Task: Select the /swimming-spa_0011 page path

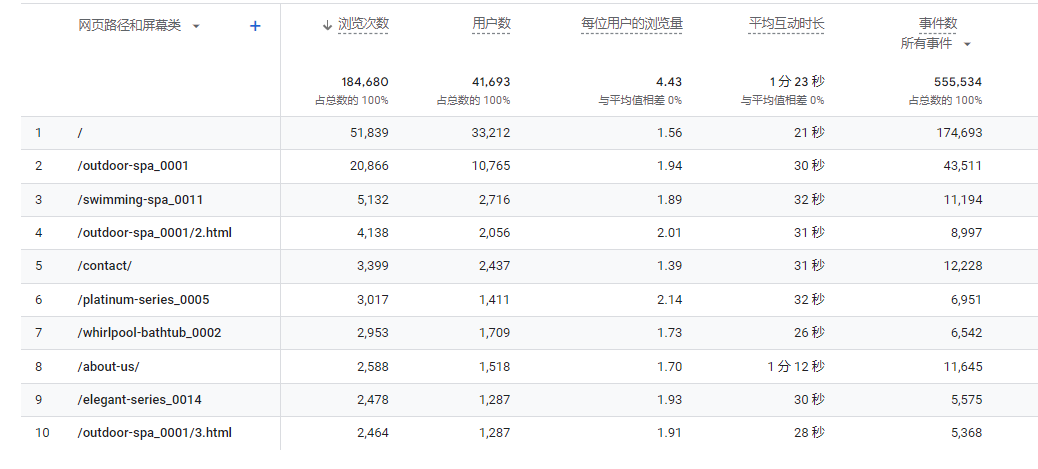Action: pos(140,199)
